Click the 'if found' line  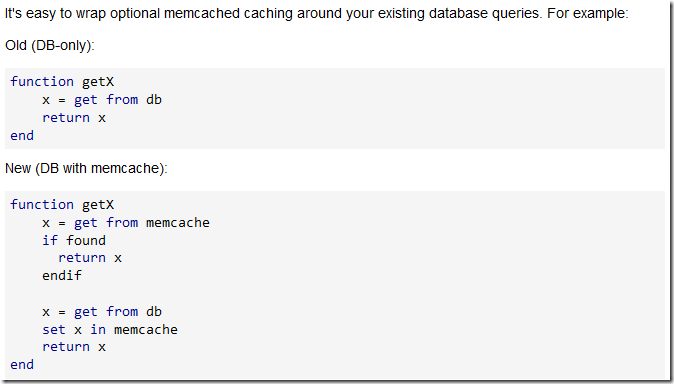[74, 240]
